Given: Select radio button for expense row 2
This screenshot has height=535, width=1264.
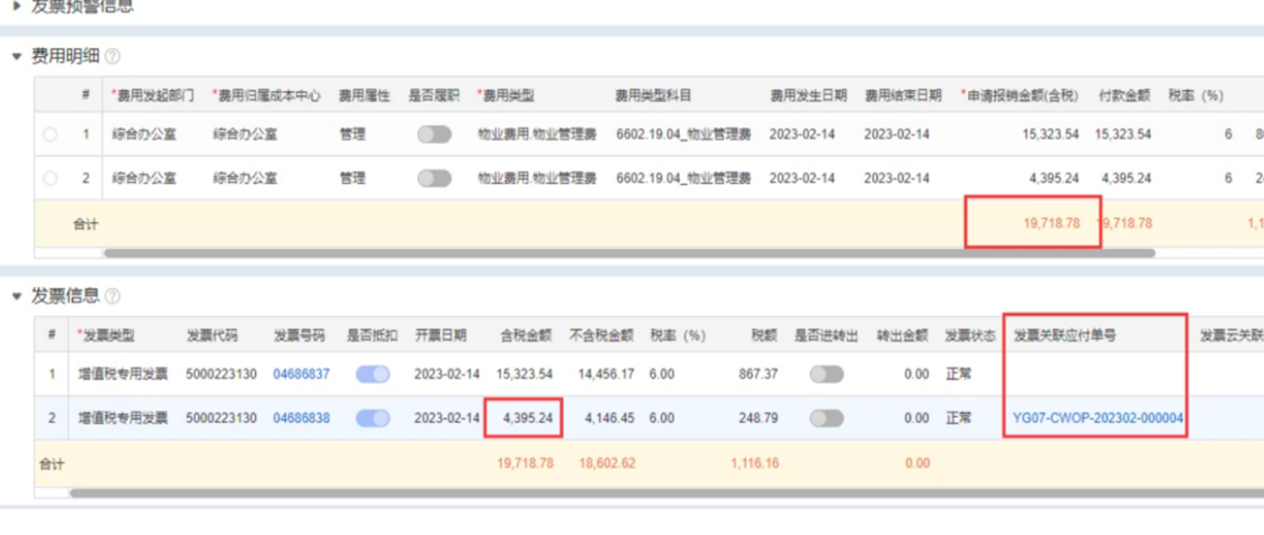Looking at the screenshot, I should click(x=50, y=178).
